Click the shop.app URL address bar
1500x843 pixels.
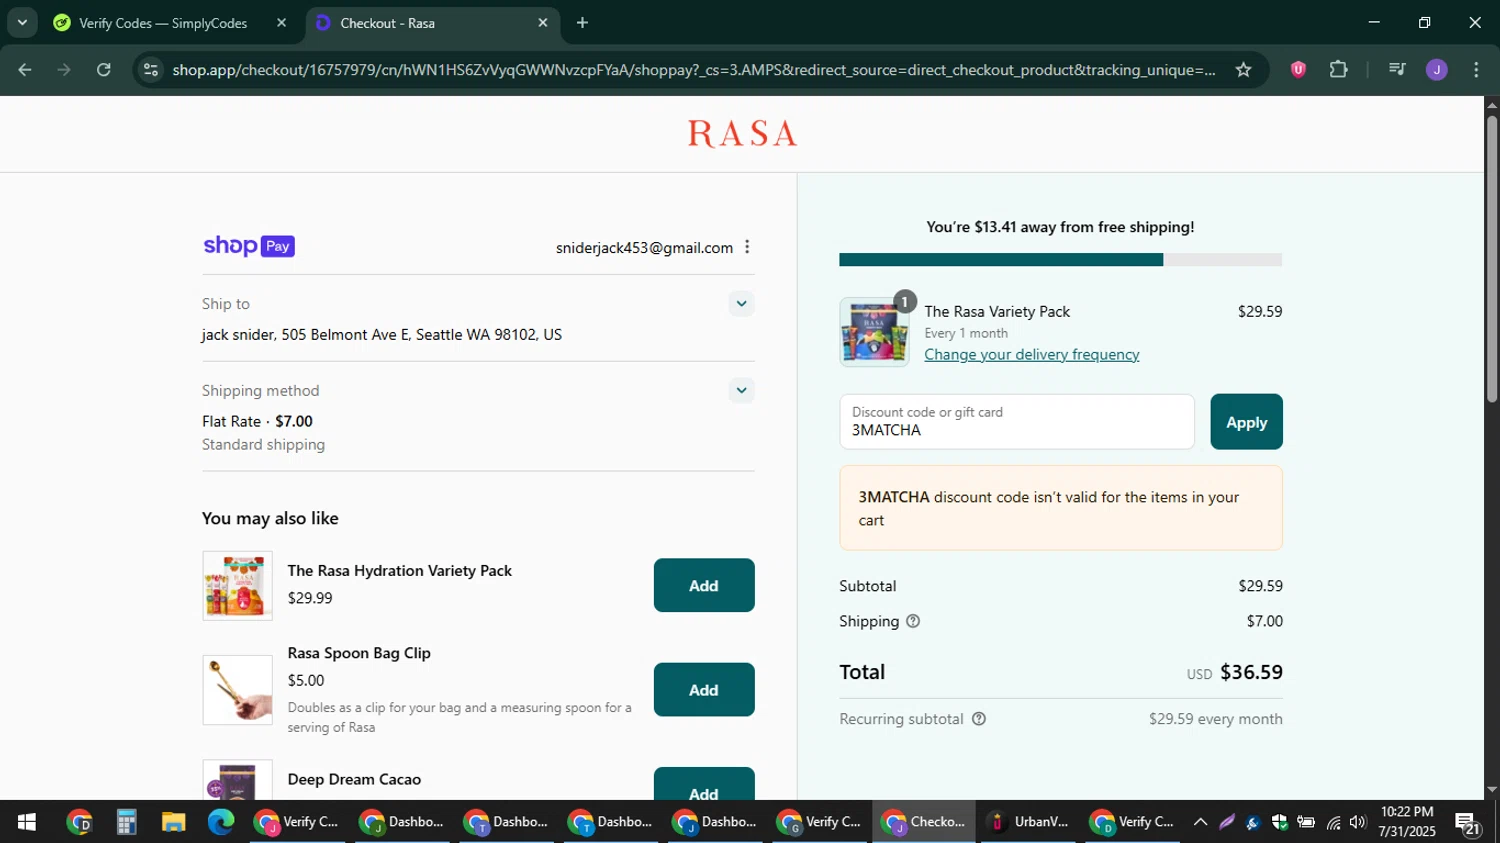694,70
